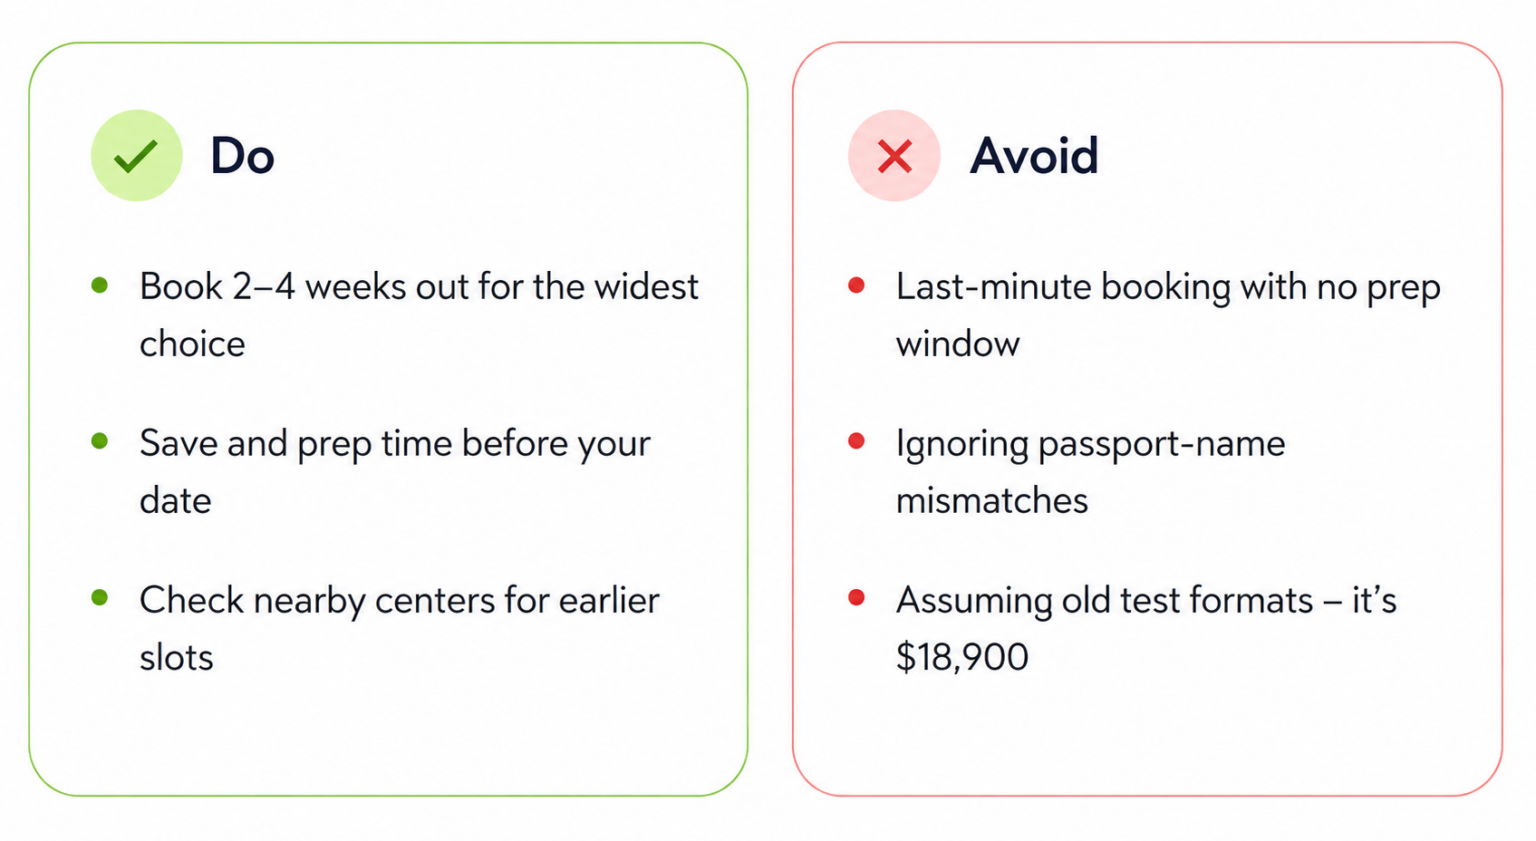Click the word slots in Do card

176,657
